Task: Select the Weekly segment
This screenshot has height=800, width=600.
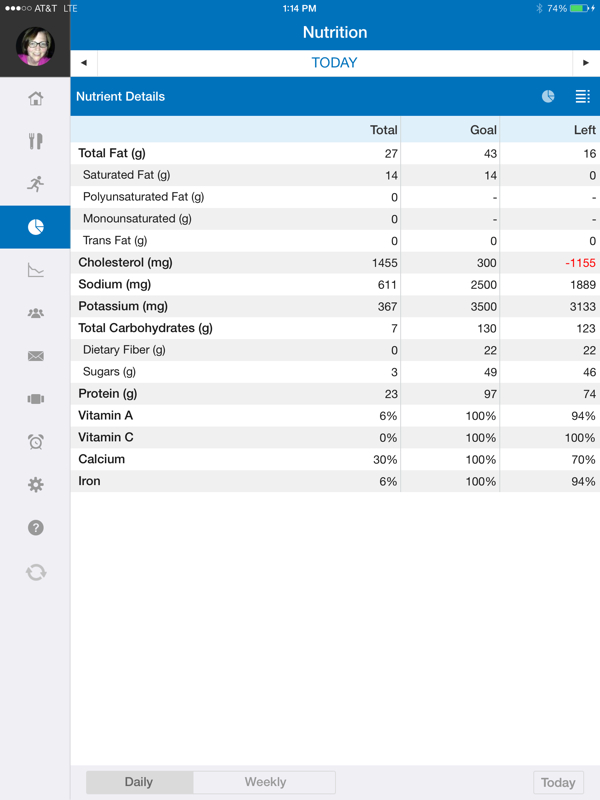Action: click(x=264, y=782)
